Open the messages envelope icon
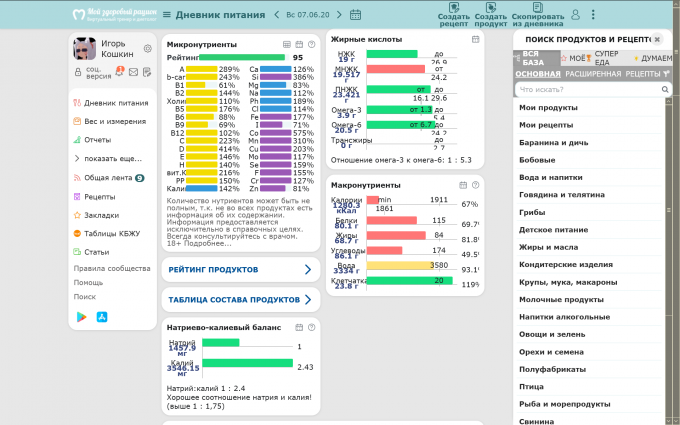Viewport: 680px width, 425px height. tap(134, 73)
